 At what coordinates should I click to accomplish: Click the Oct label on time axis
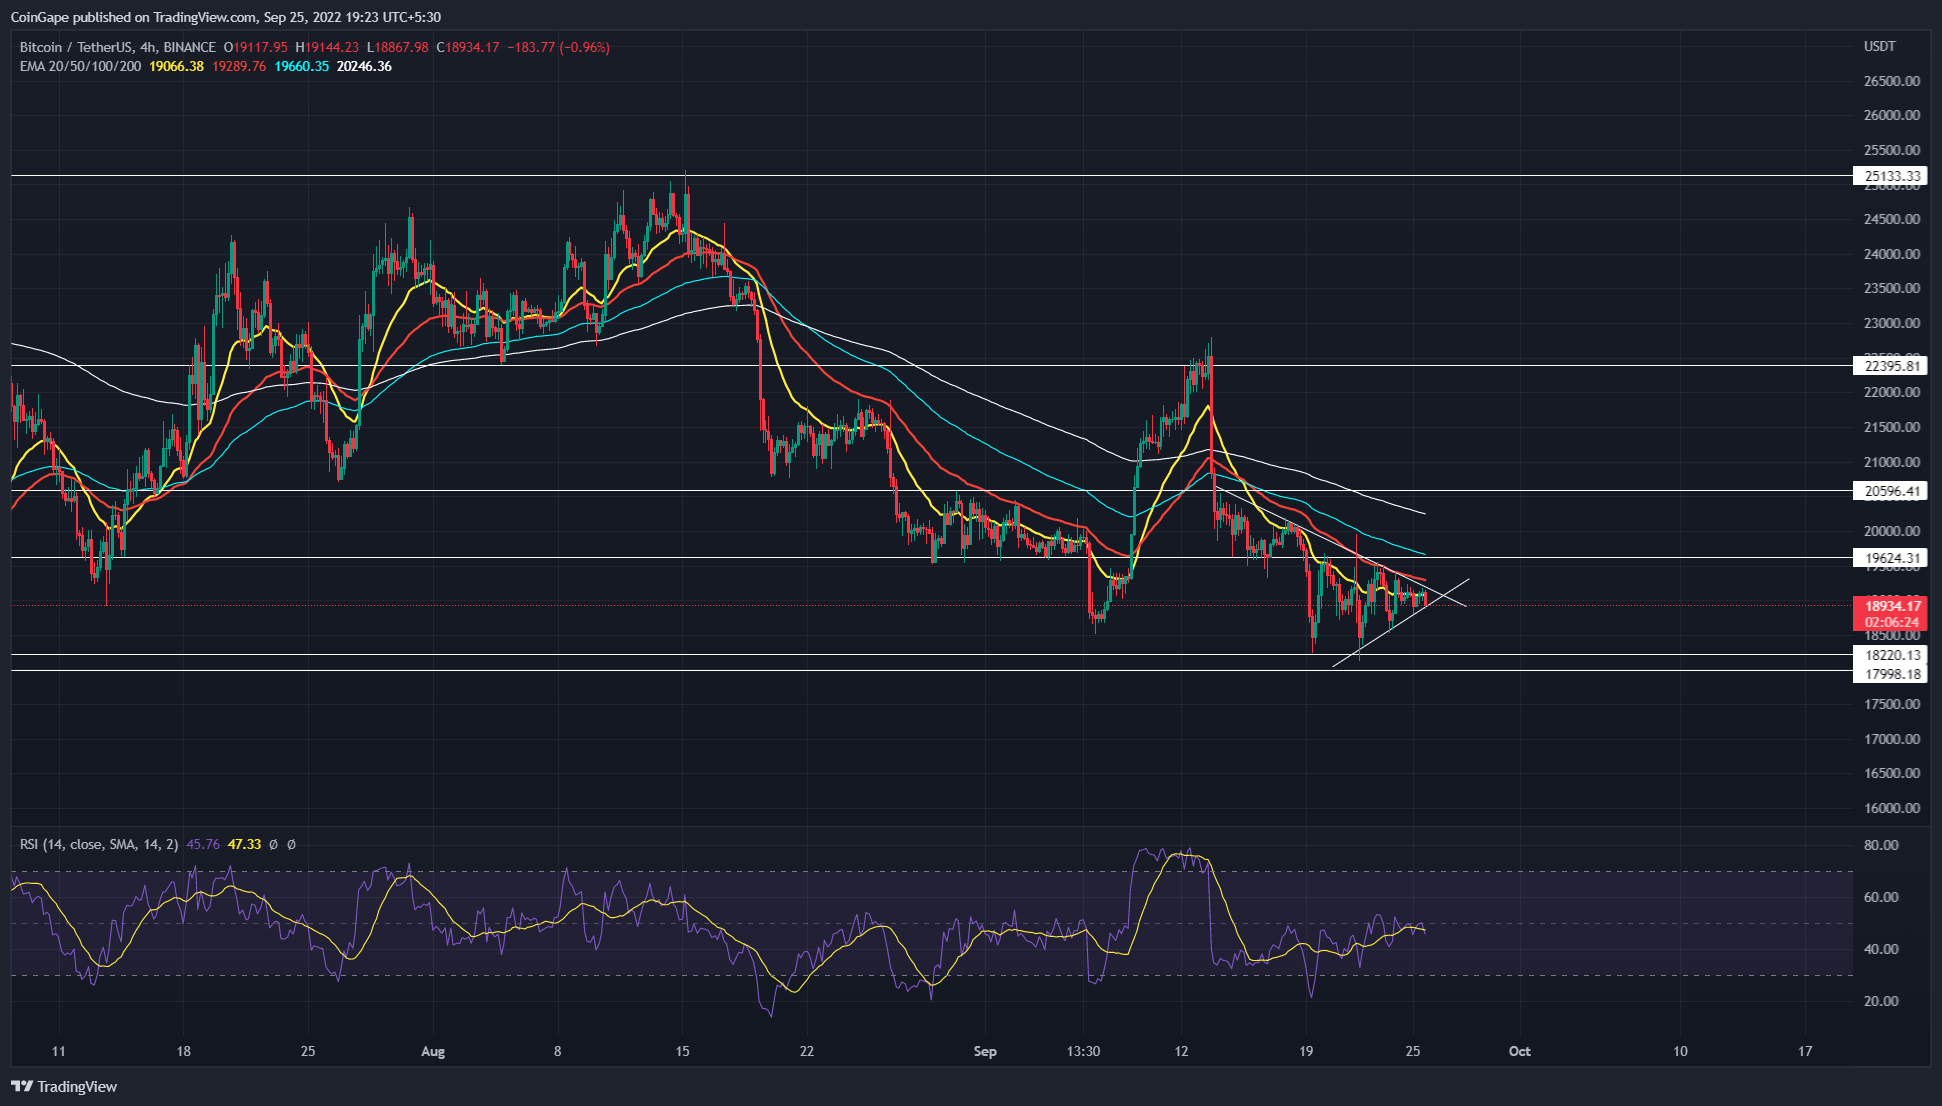(1519, 1051)
